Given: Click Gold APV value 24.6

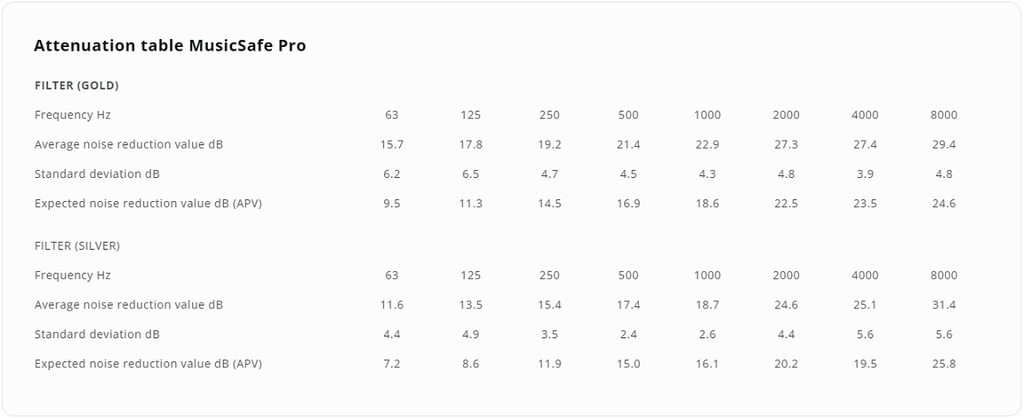Looking at the screenshot, I should tap(944, 203).
